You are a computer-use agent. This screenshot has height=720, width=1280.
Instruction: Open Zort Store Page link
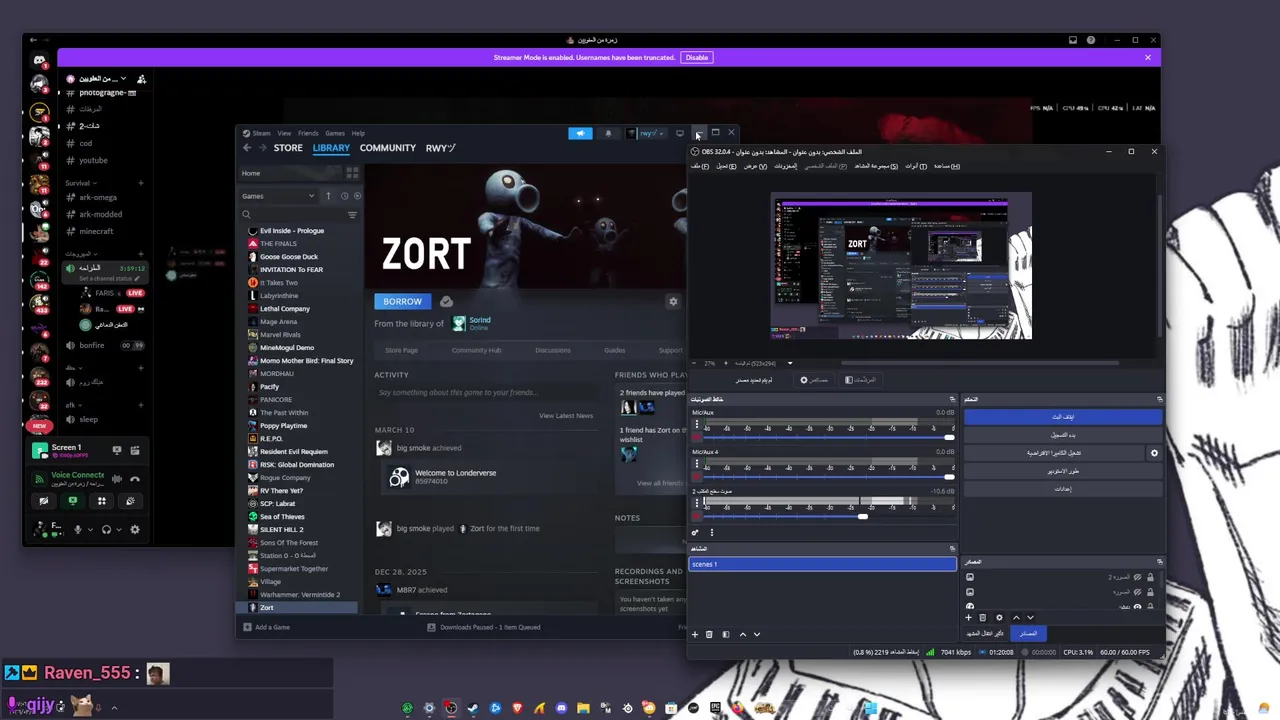[401, 350]
